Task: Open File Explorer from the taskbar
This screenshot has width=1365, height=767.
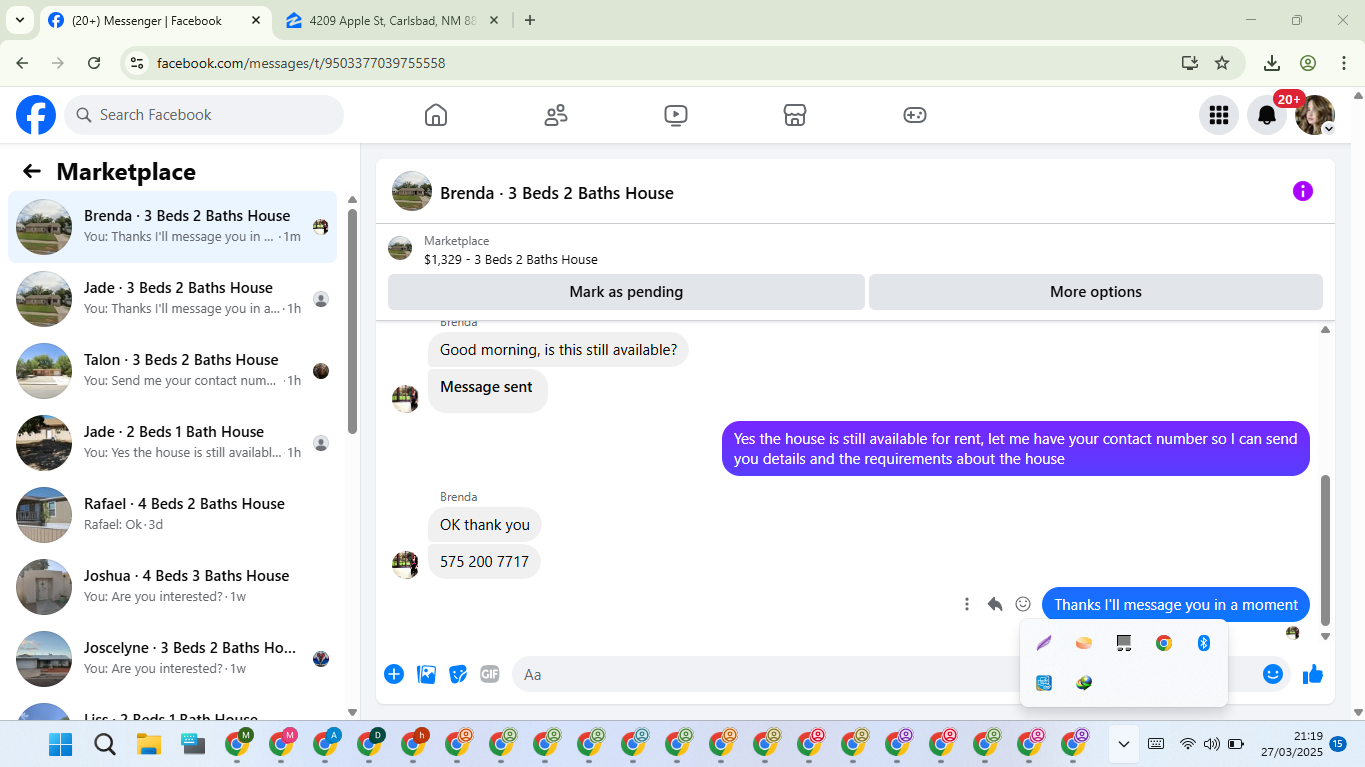Action: click(x=149, y=744)
